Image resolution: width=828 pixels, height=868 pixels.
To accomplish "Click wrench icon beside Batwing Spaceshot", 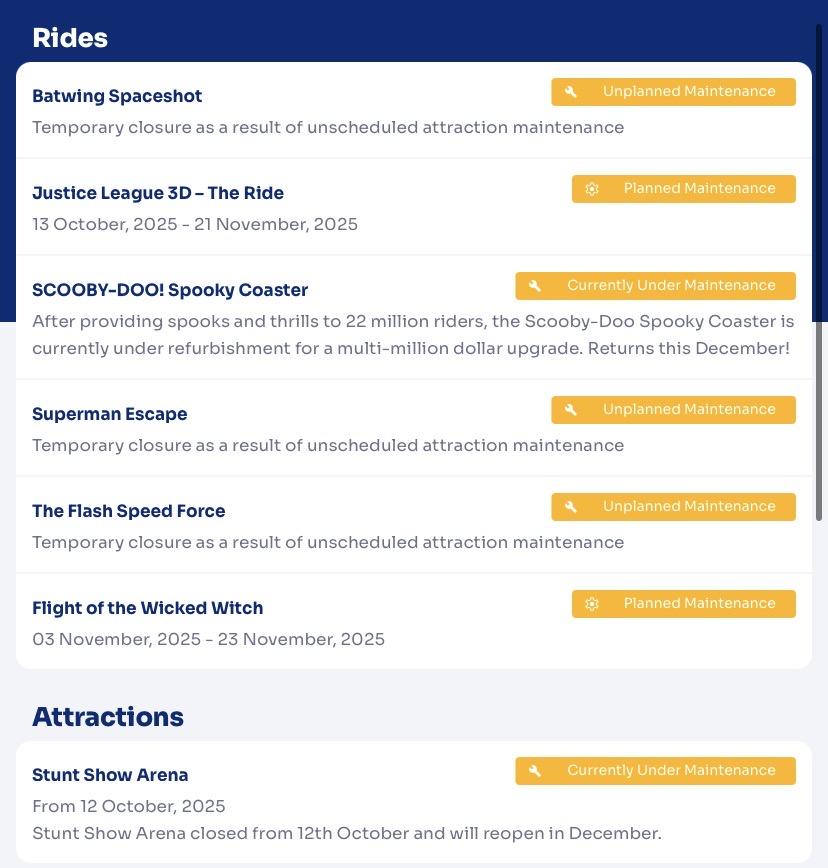I will [x=571, y=92].
